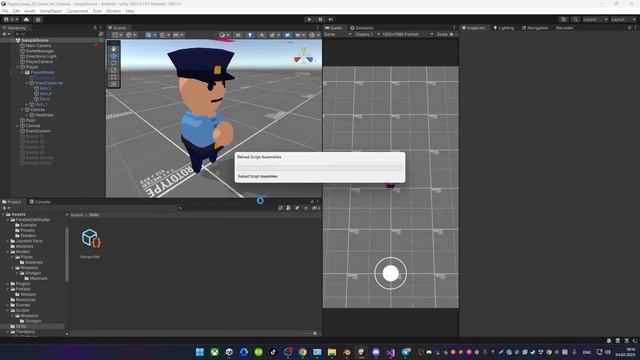Collapse the Models folder in Project tree
The width and height of the screenshot is (640, 360).
8,252
